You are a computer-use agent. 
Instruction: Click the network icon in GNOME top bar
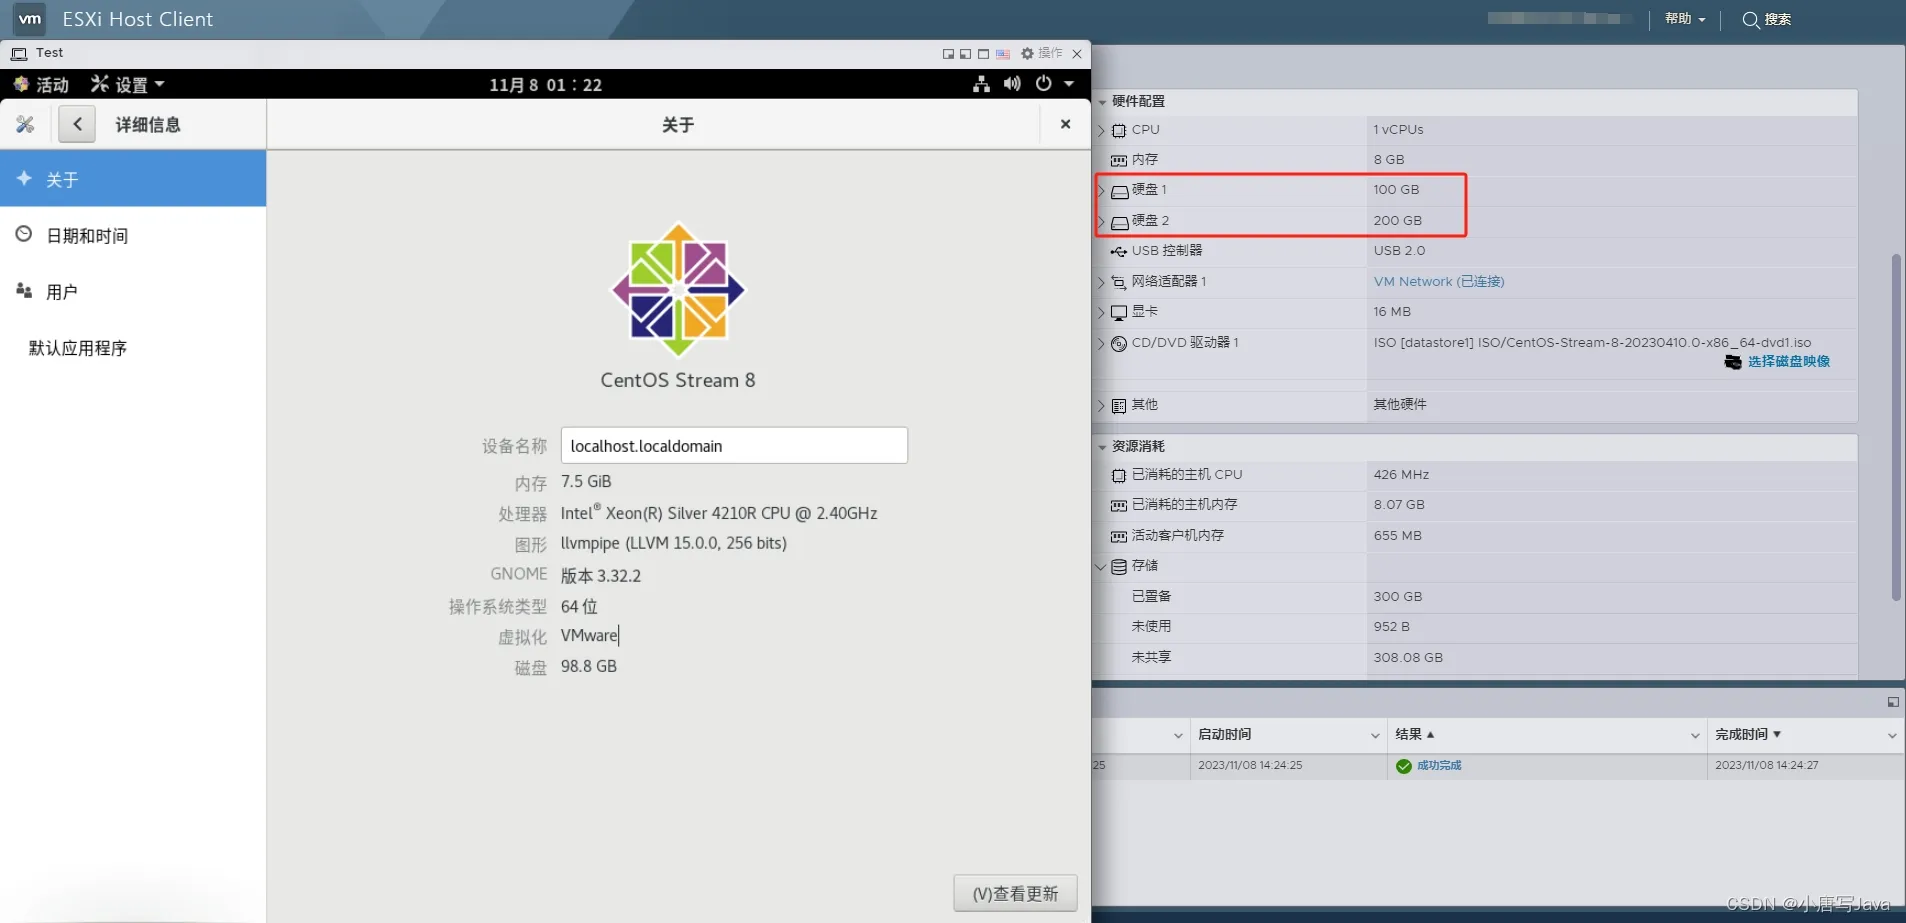(981, 84)
